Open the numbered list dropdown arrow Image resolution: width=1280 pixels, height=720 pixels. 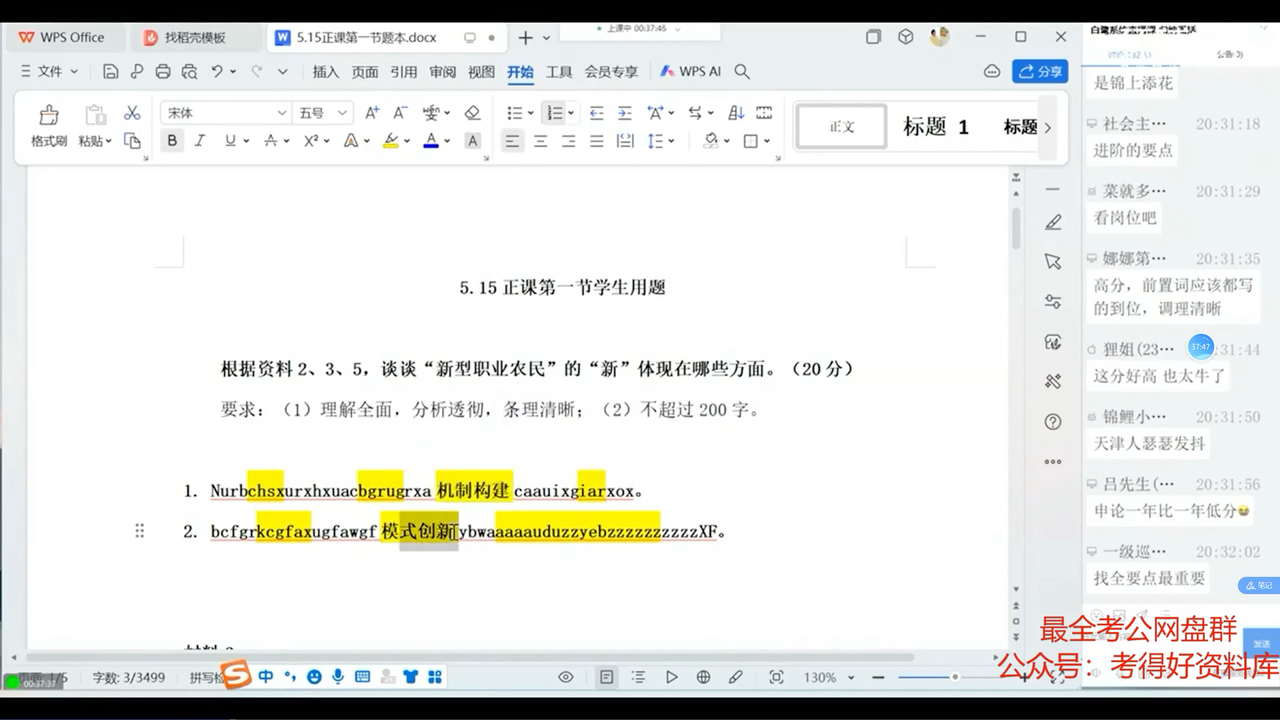(571, 113)
